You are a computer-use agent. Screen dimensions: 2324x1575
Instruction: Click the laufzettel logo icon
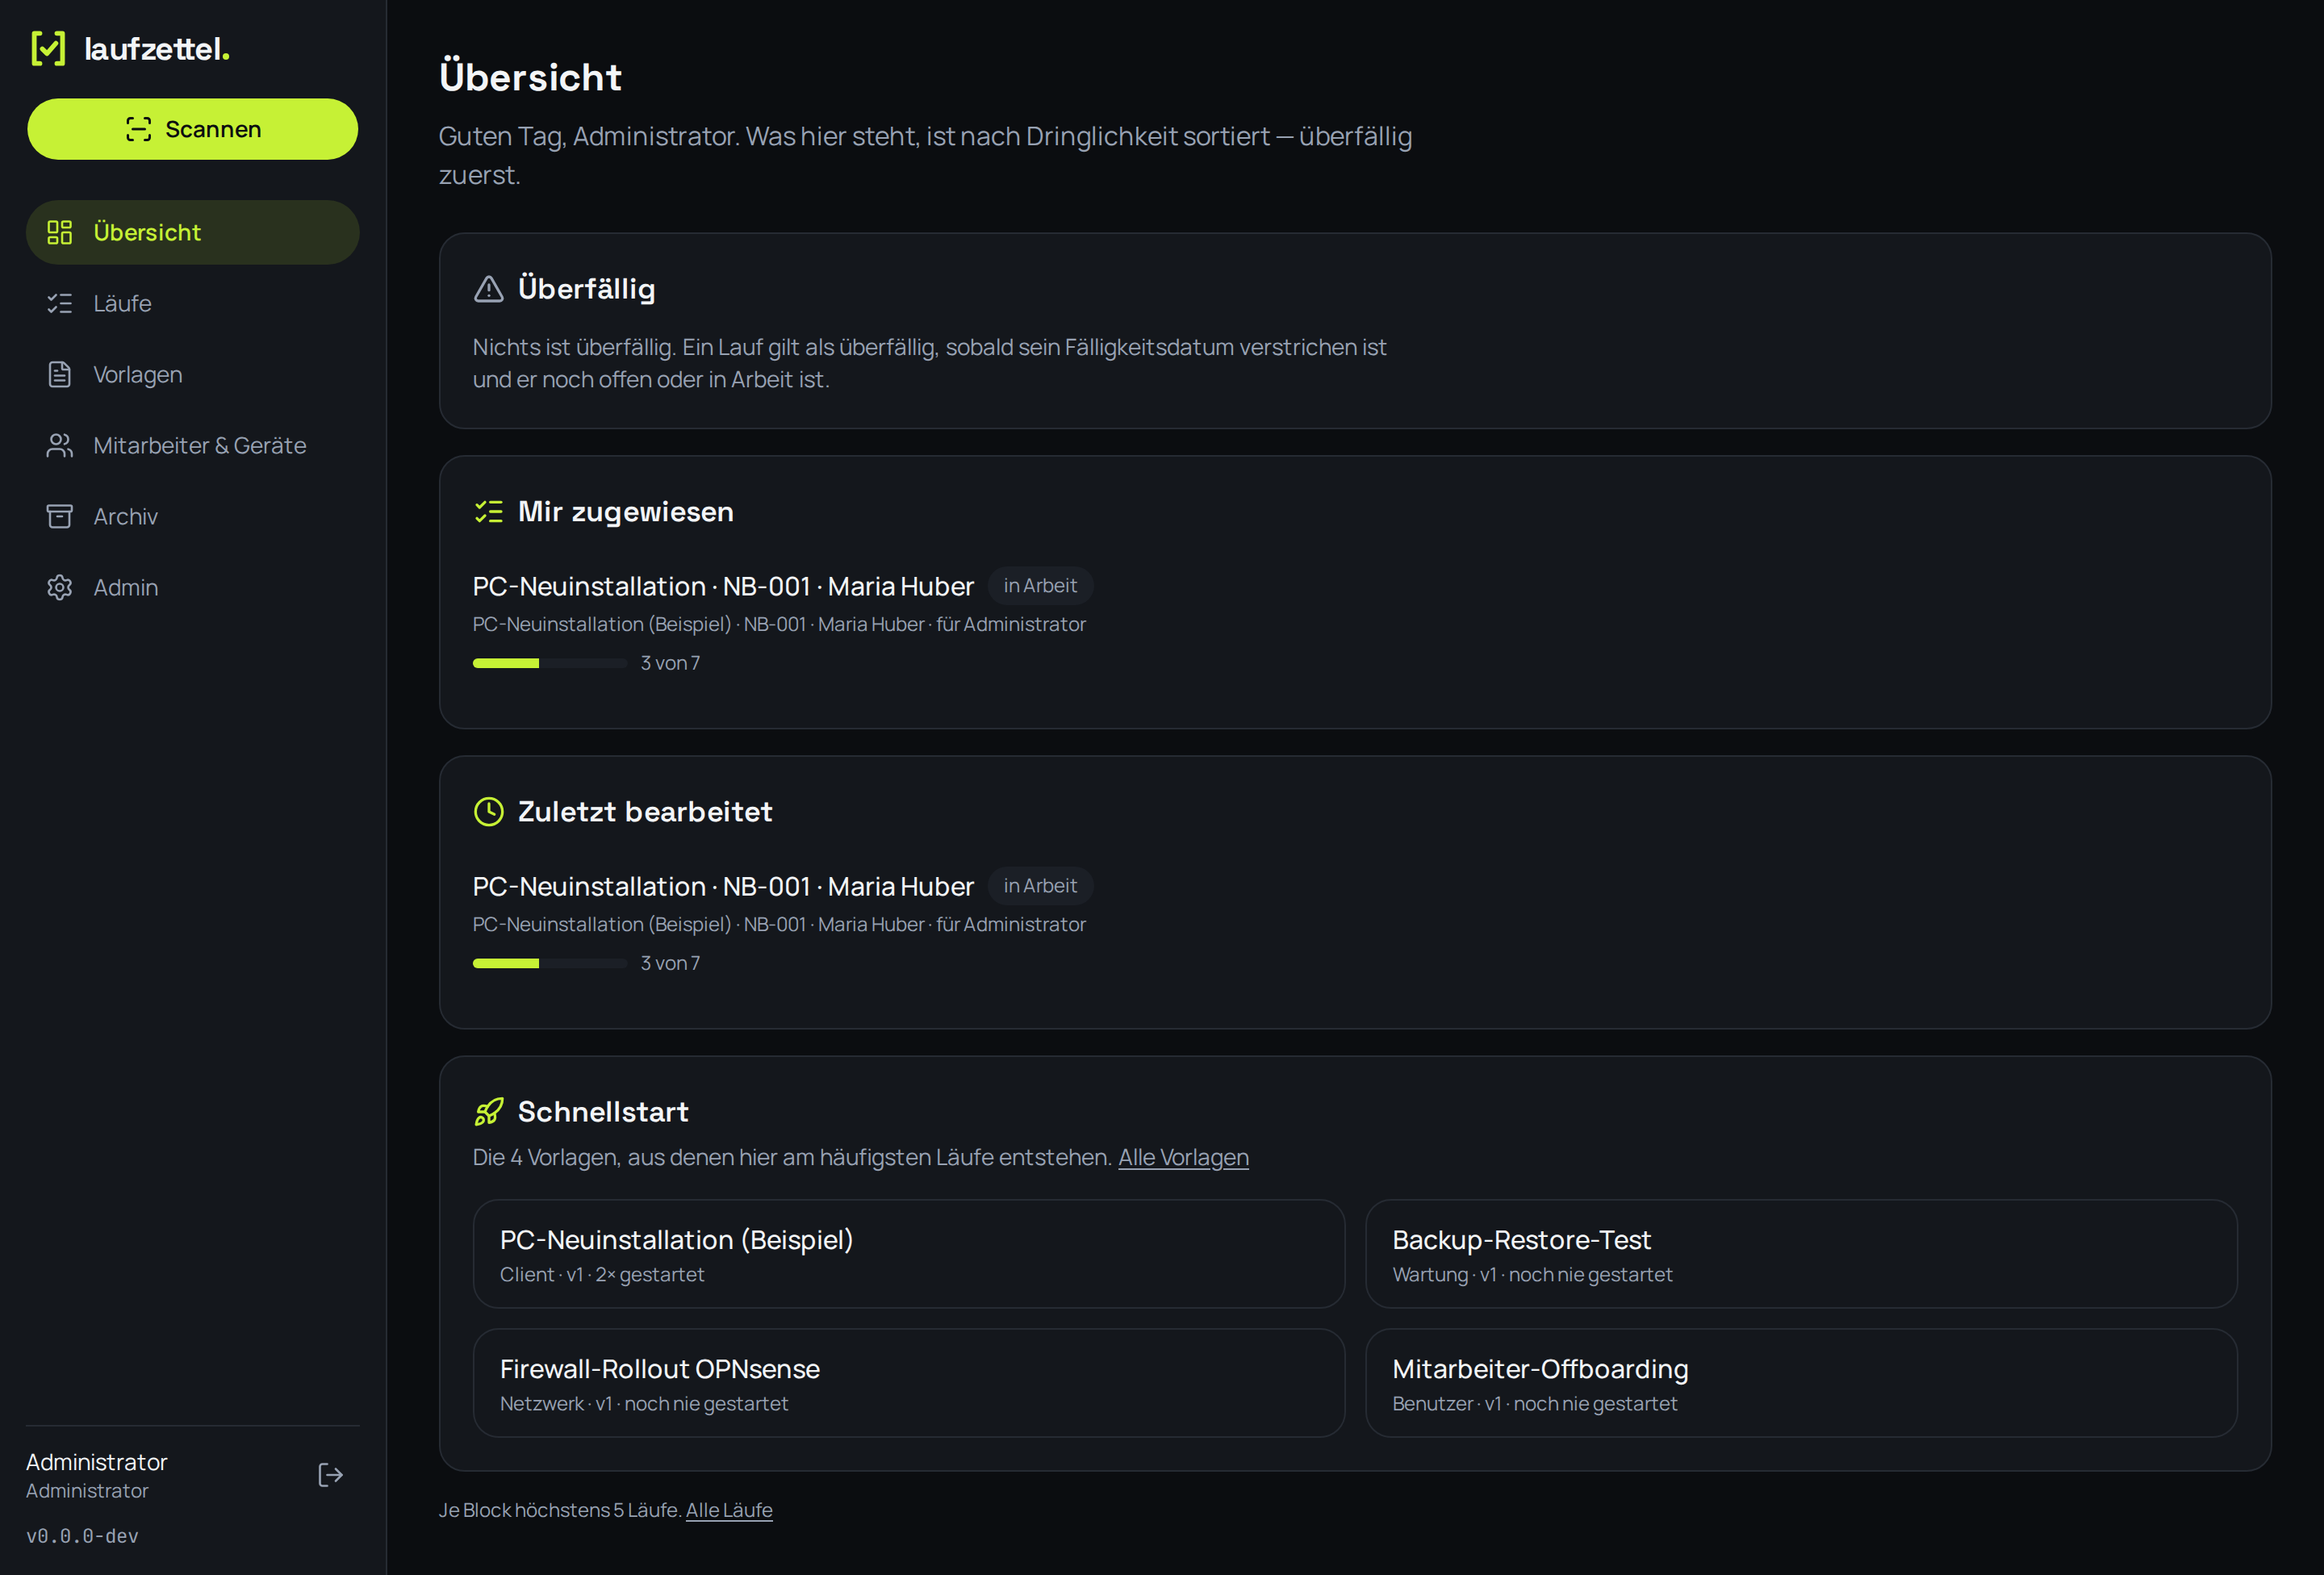tap(48, 48)
